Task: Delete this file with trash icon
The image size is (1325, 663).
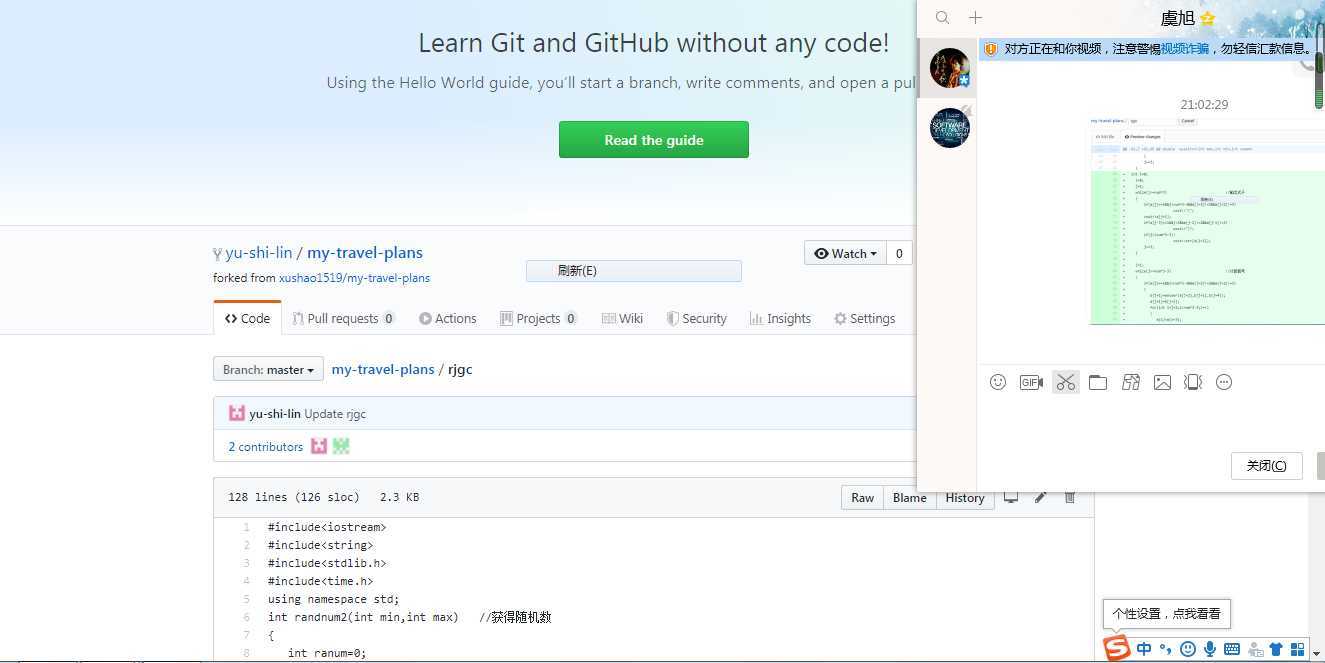Action: click(1070, 497)
